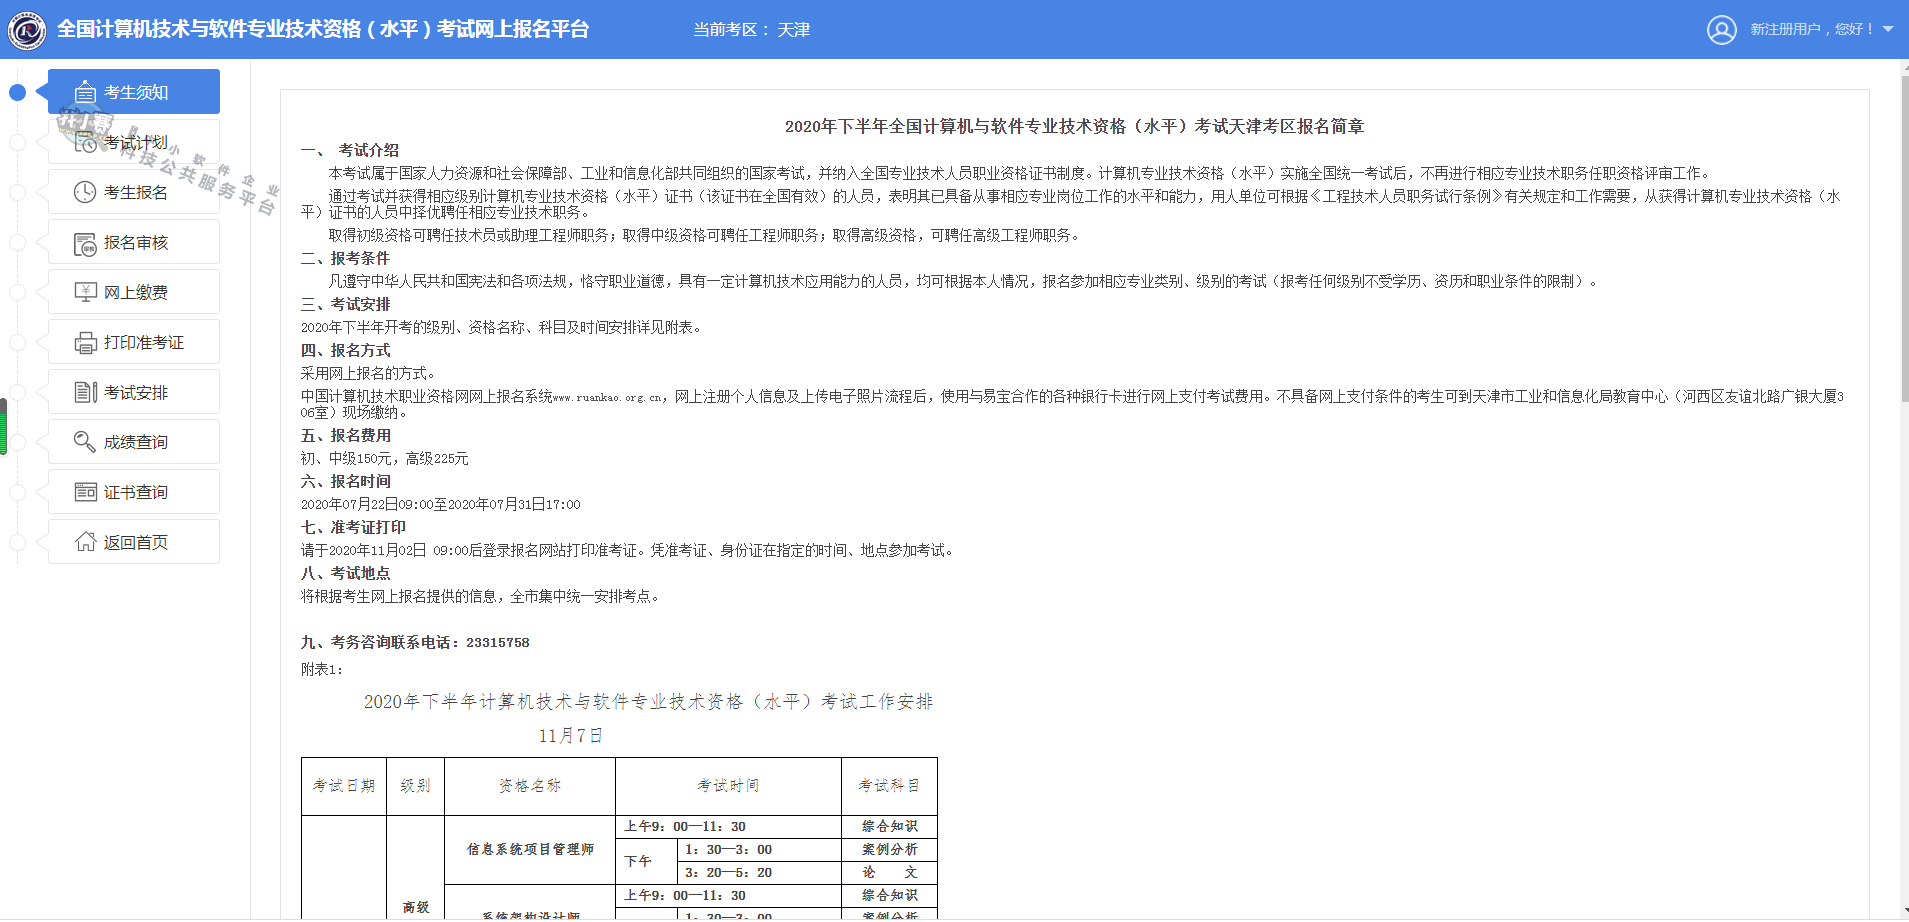
Task: Click the 报名审核 icon
Action: (x=85, y=243)
